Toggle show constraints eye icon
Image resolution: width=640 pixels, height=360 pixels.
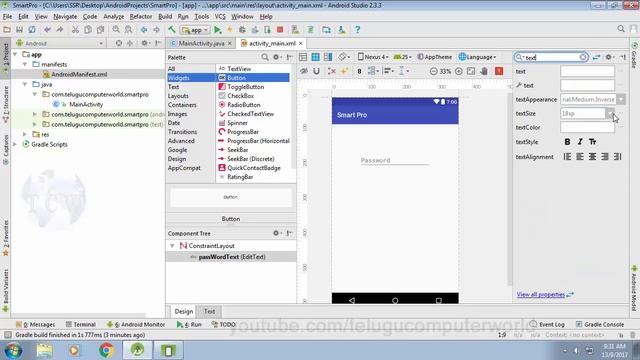pos(304,71)
